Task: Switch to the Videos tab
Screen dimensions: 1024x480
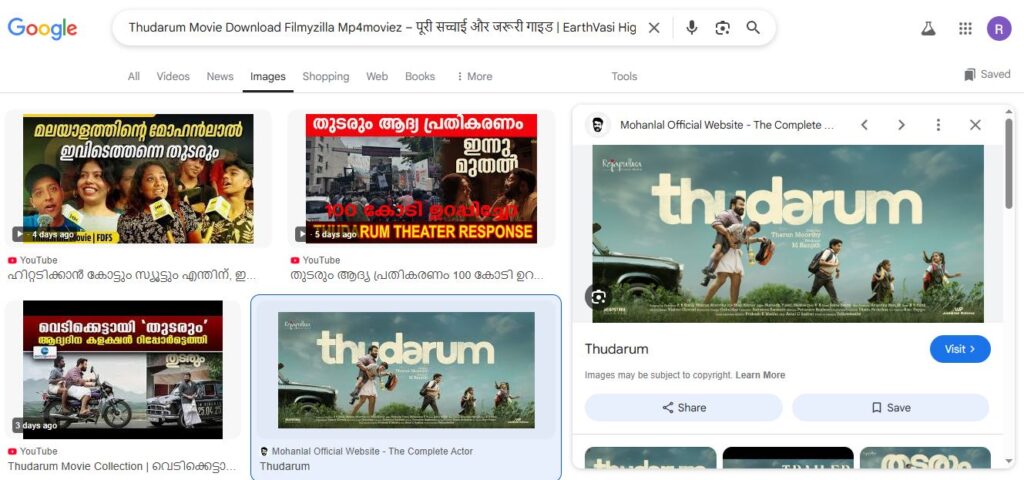Action: click(x=173, y=76)
